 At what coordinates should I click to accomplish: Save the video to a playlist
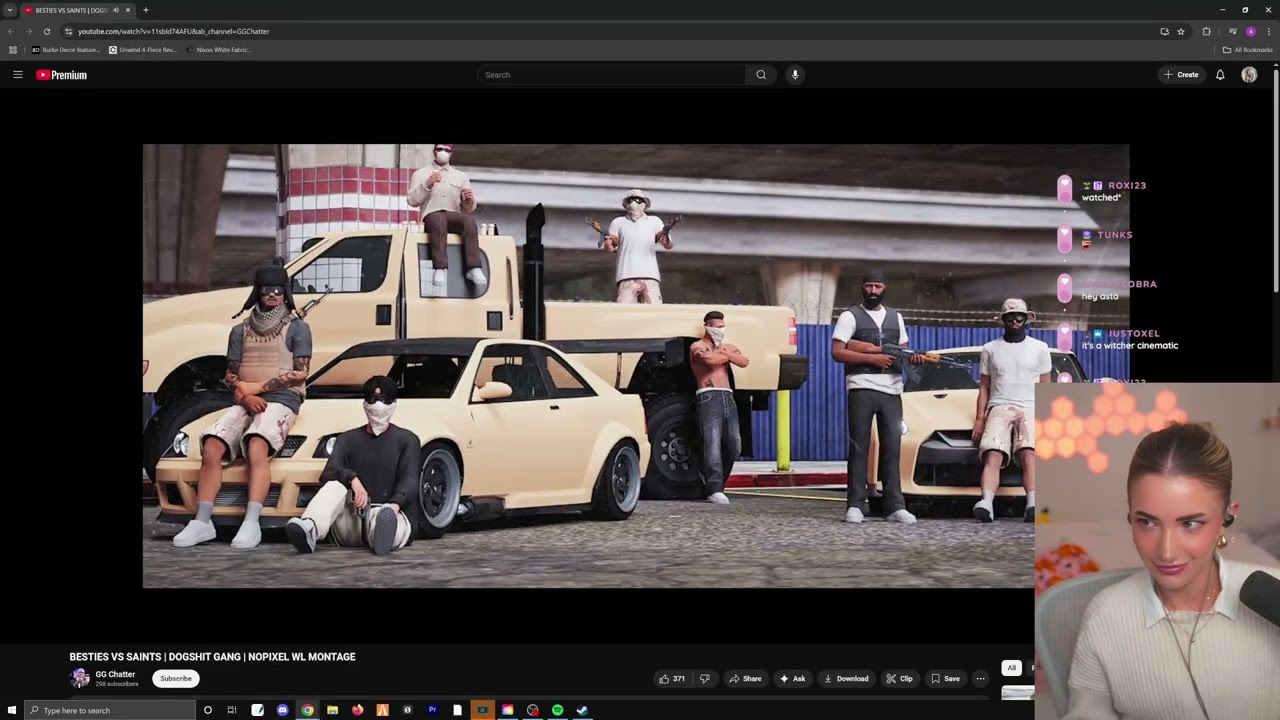pyautogui.click(x=945, y=679)
